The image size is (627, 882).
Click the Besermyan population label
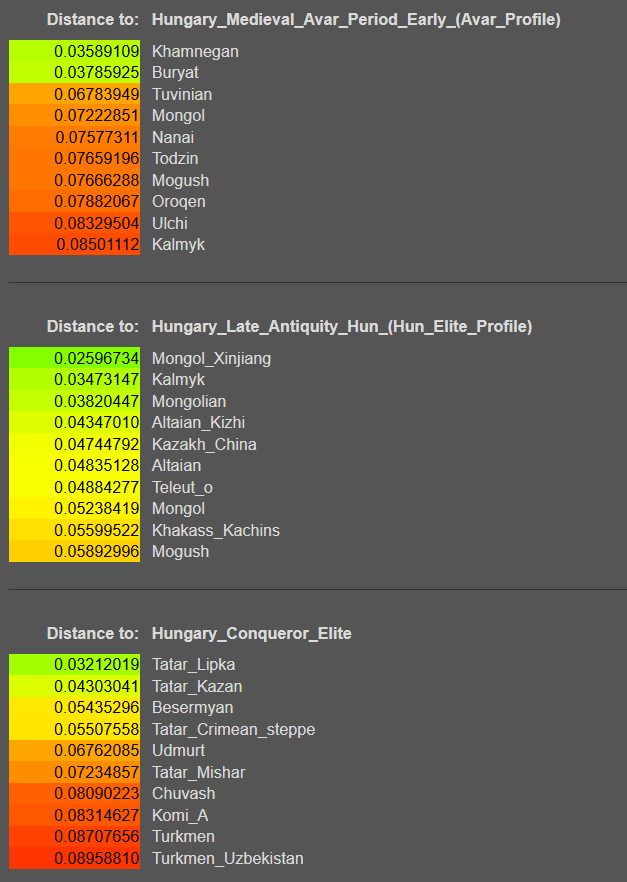[x=192, y=708]
